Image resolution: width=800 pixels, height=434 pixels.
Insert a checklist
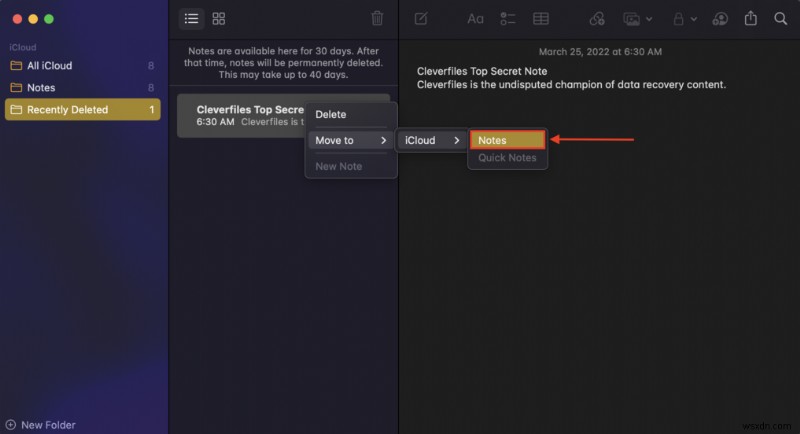pos(508,18)
